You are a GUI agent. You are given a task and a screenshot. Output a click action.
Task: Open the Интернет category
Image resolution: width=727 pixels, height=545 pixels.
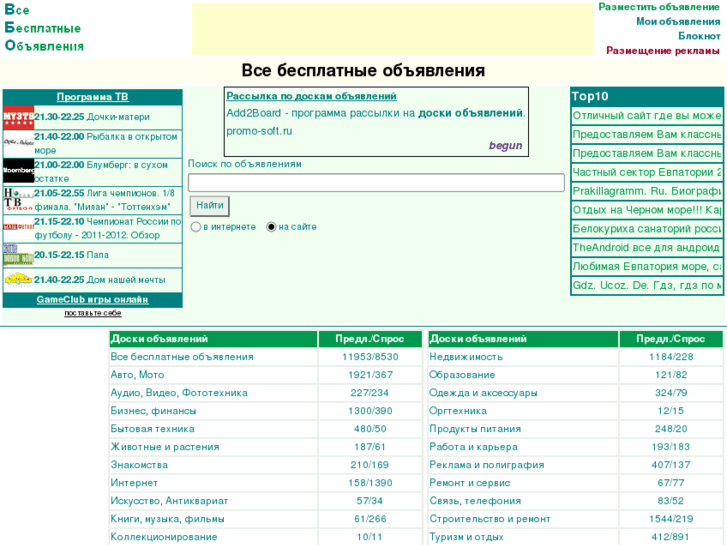point(134,483)
